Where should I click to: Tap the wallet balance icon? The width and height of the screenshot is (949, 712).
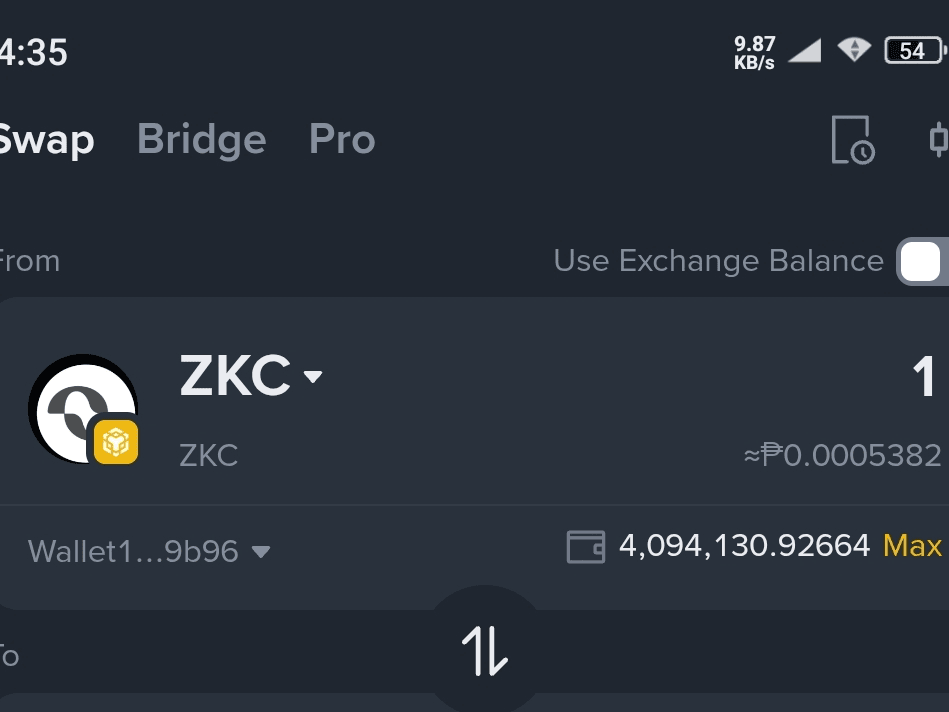[x=586, y=547]
